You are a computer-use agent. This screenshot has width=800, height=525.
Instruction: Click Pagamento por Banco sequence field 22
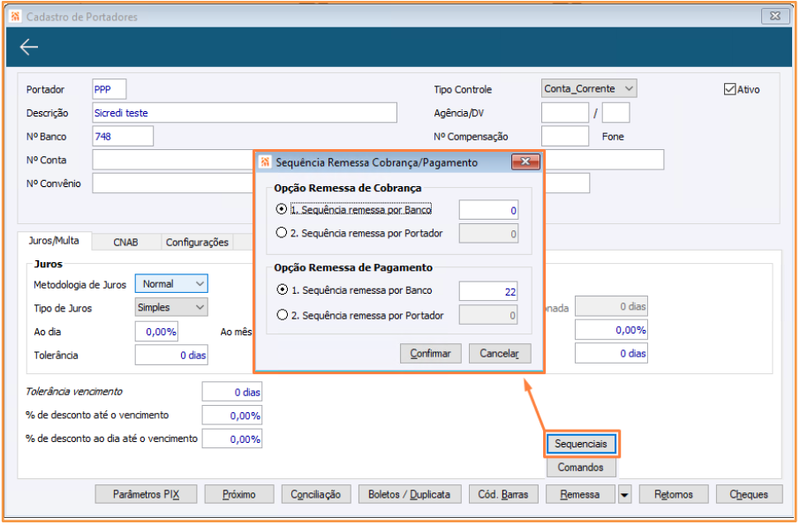[488, 291]
